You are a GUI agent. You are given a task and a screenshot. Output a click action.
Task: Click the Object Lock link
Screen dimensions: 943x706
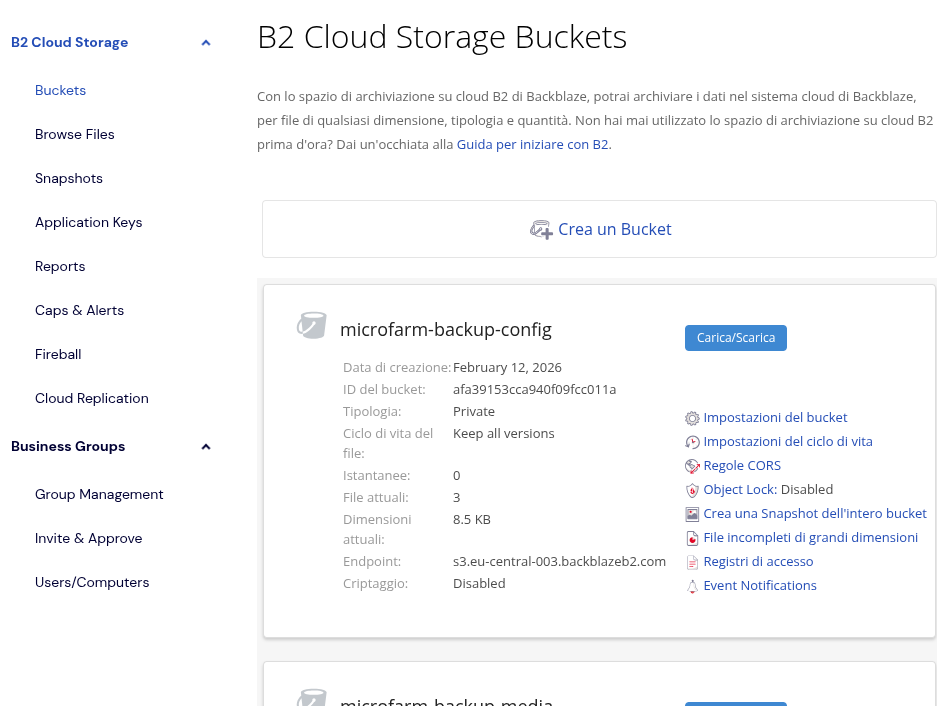pos(740,490)
